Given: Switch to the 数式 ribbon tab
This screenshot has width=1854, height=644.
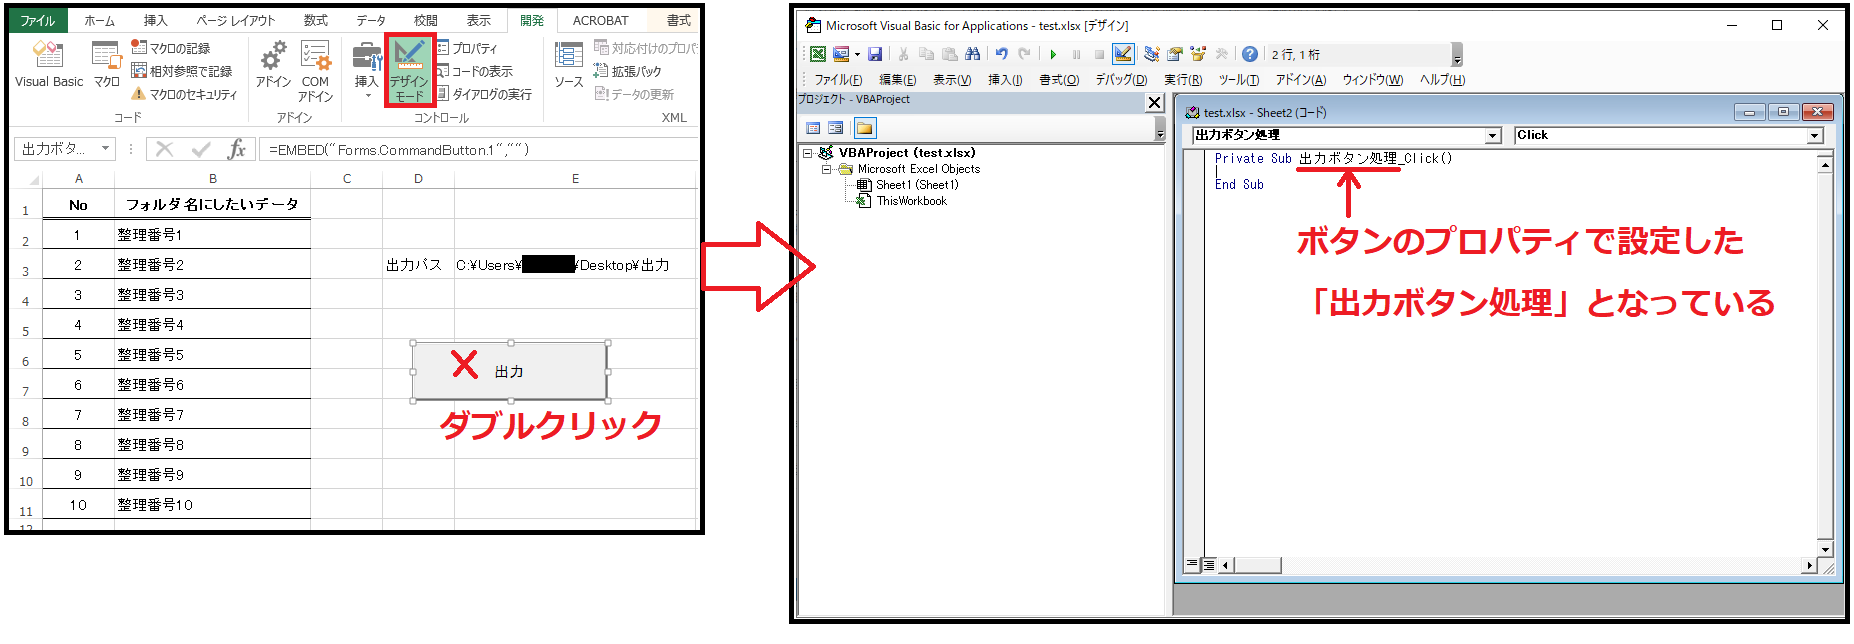Looking at the screenshot, I should click(x=316, y=20).
